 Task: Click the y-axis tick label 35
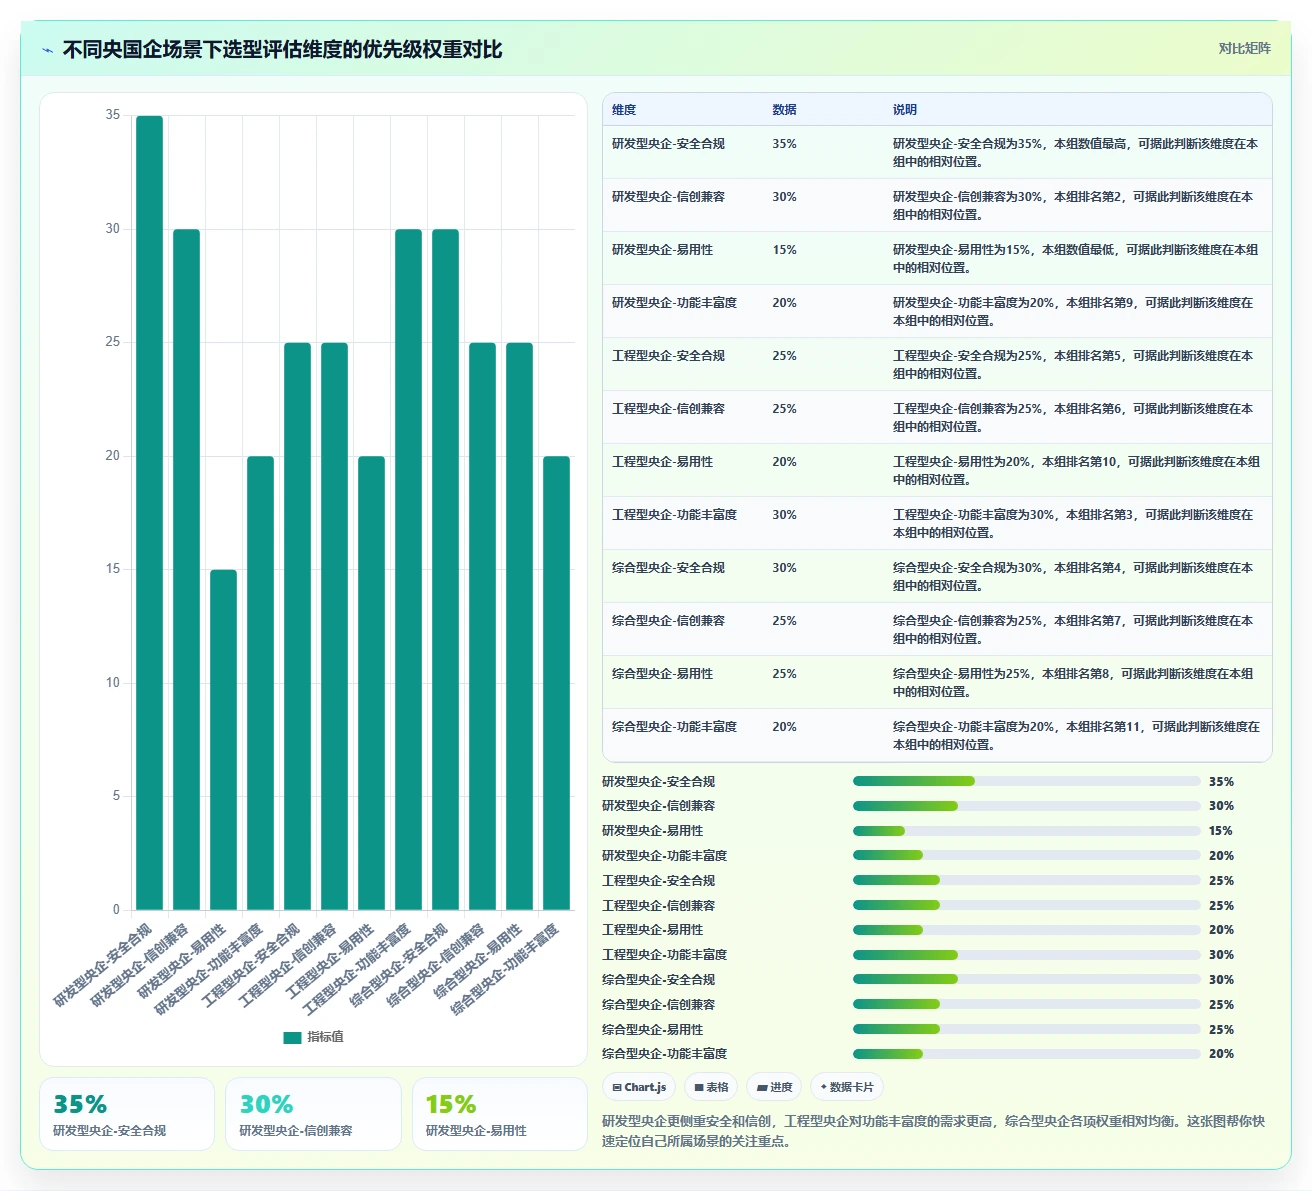click(112, 115)
